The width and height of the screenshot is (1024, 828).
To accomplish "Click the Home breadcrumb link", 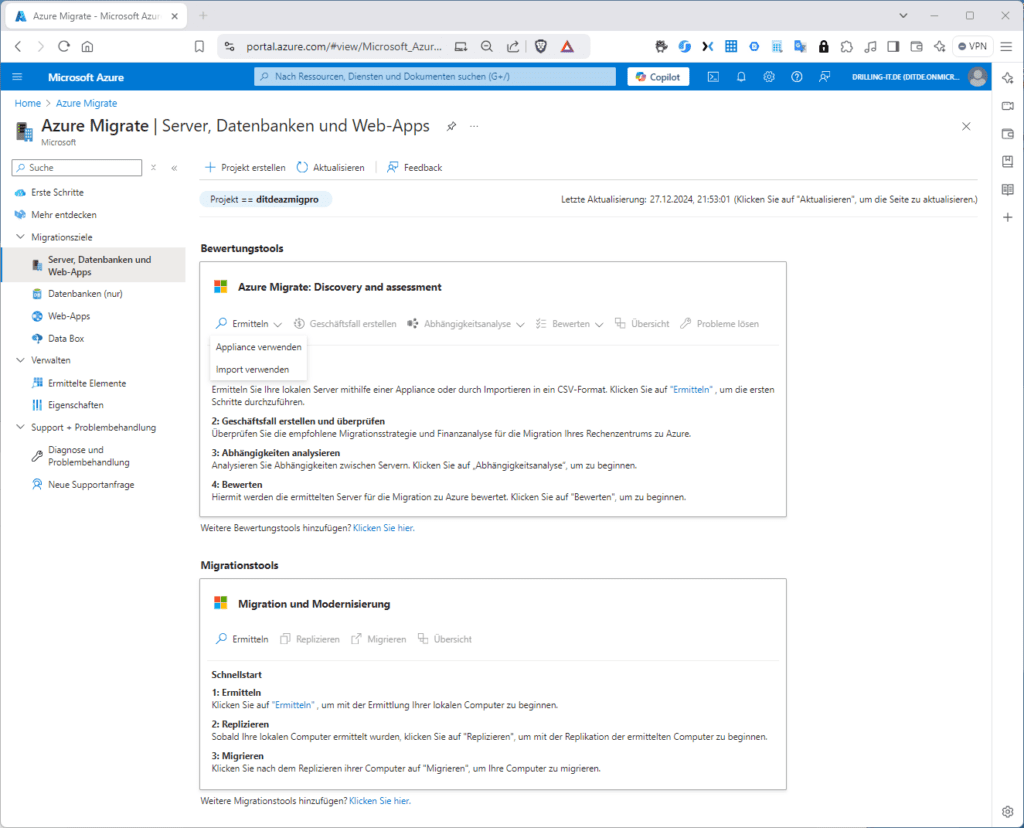I will [27, 103].
